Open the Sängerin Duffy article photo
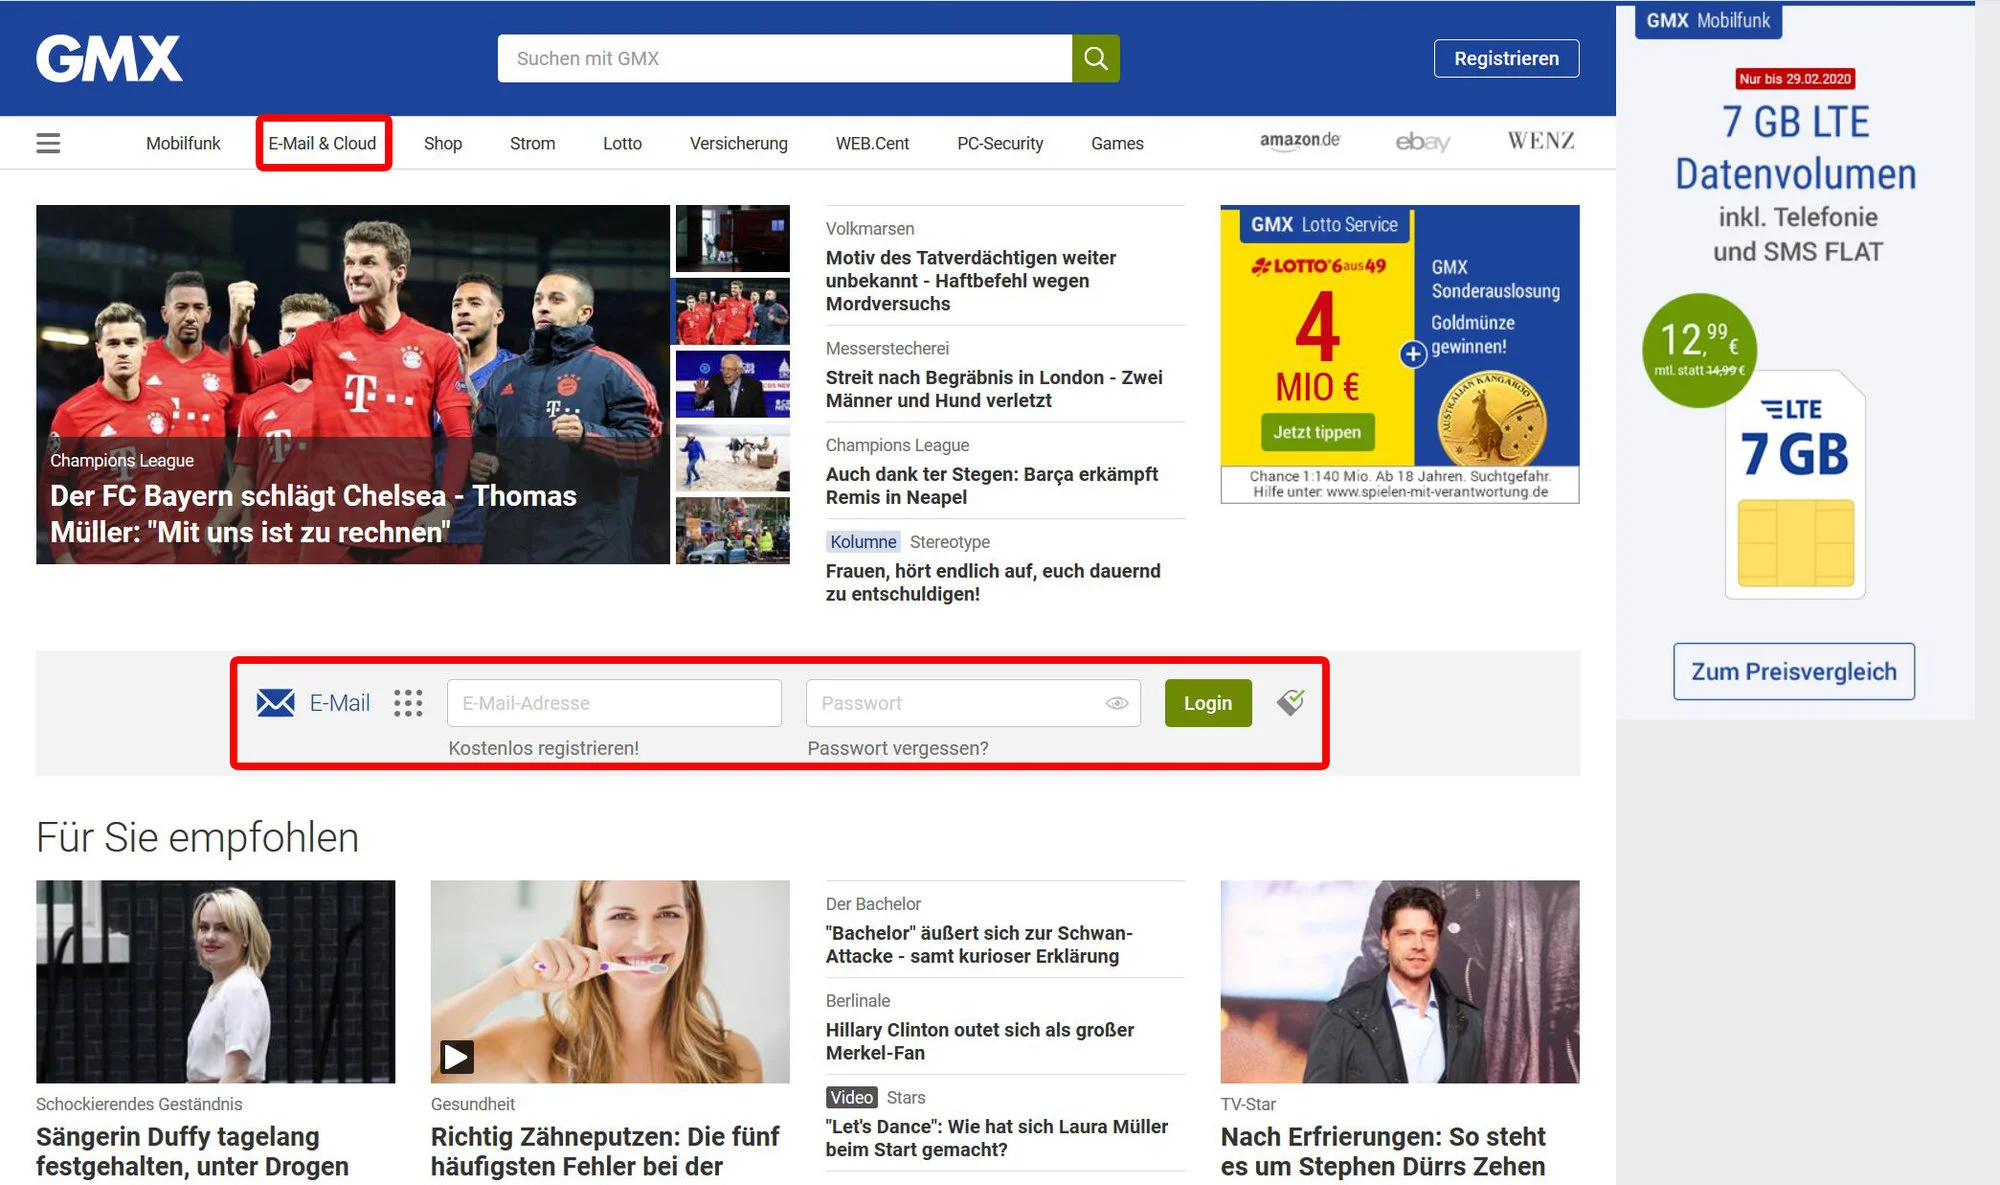The image size is (2000, 1185). coord(215,981)
